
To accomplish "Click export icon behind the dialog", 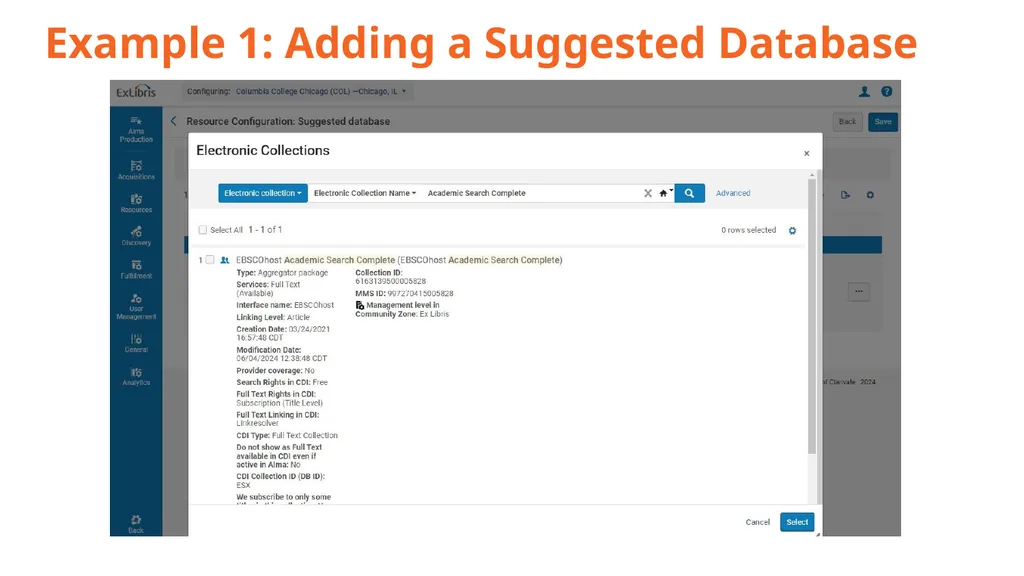I will click(x=845, y=195).
